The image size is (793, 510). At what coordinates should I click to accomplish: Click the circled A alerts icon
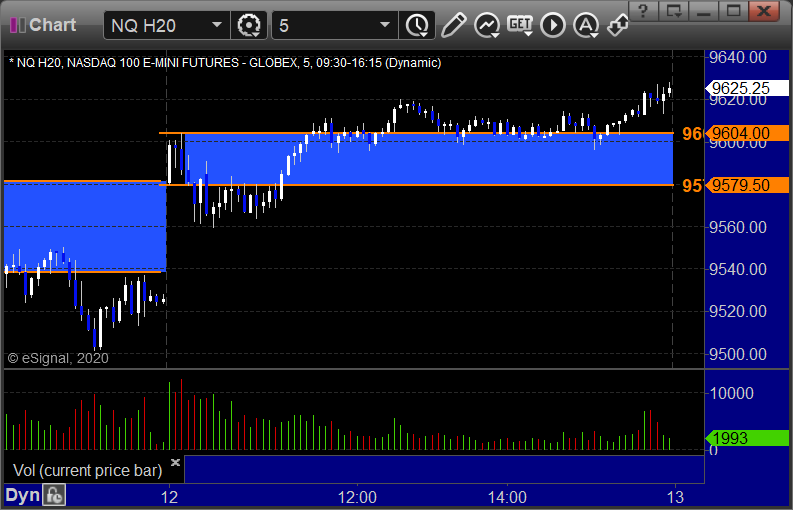click(586, 25)
